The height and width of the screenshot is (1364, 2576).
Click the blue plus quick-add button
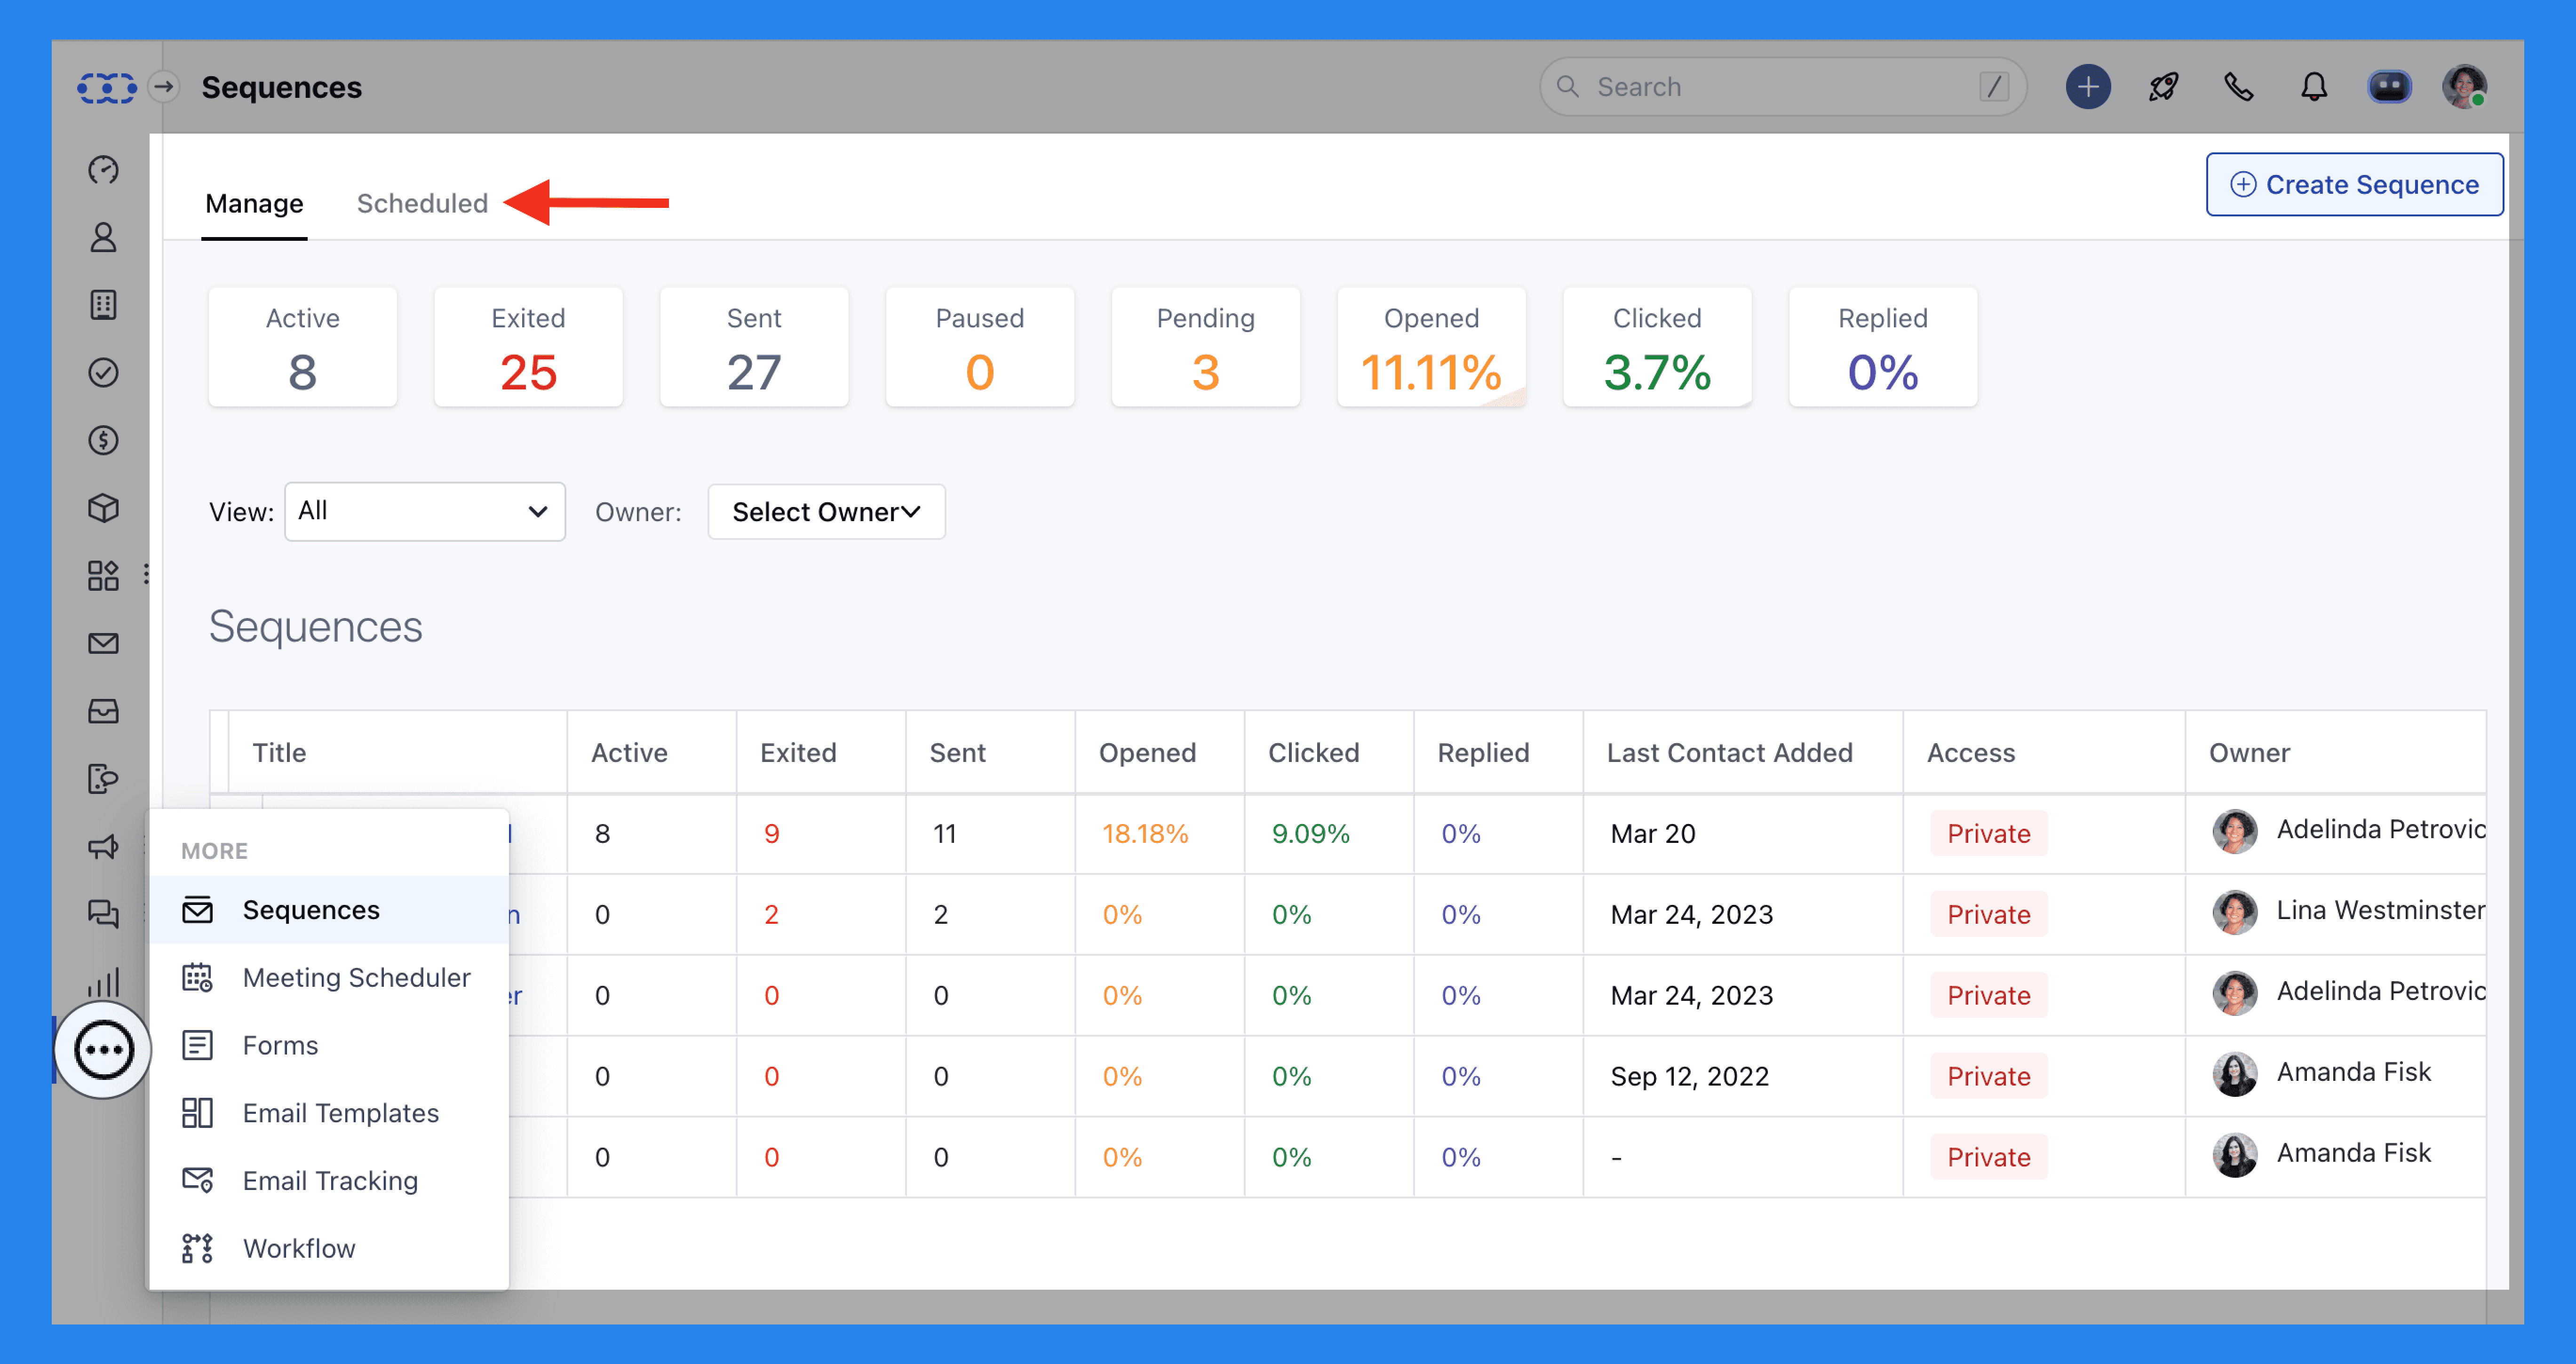2088,87
